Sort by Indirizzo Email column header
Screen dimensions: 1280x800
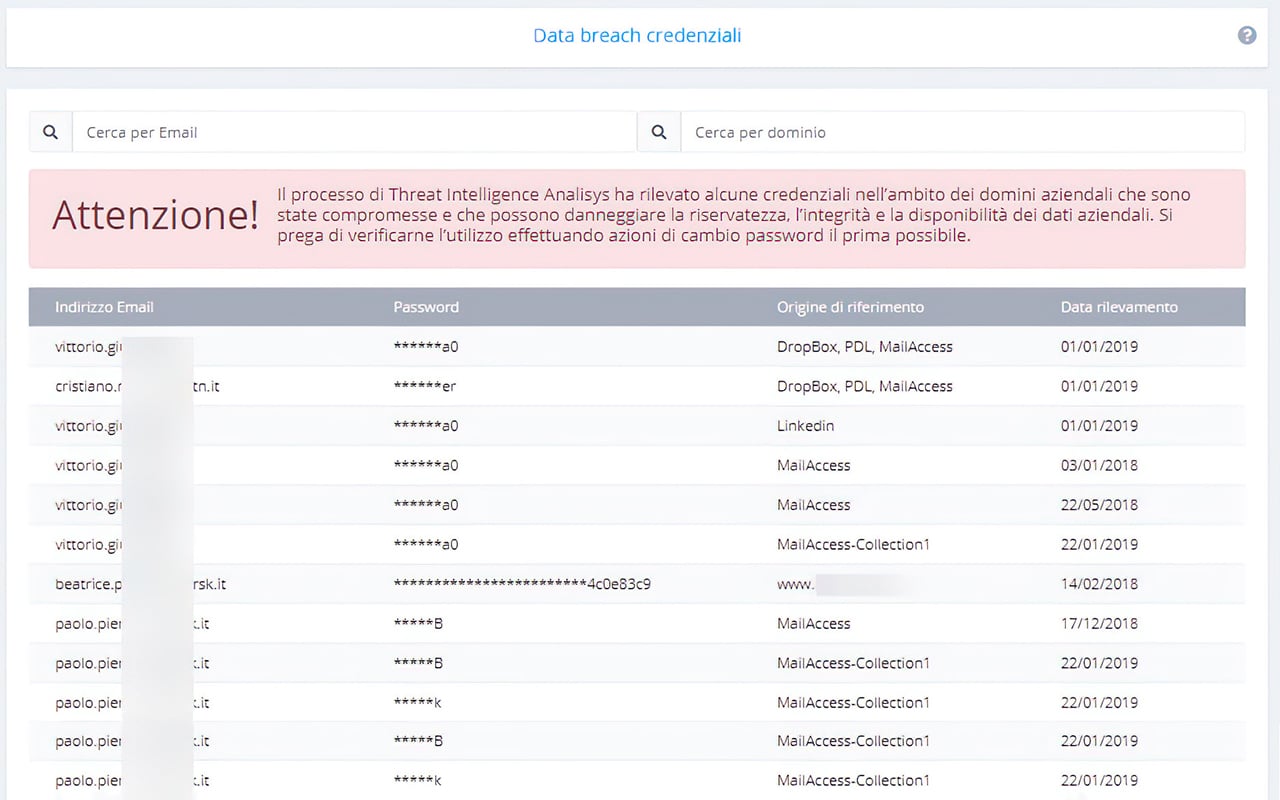(104, 307)
